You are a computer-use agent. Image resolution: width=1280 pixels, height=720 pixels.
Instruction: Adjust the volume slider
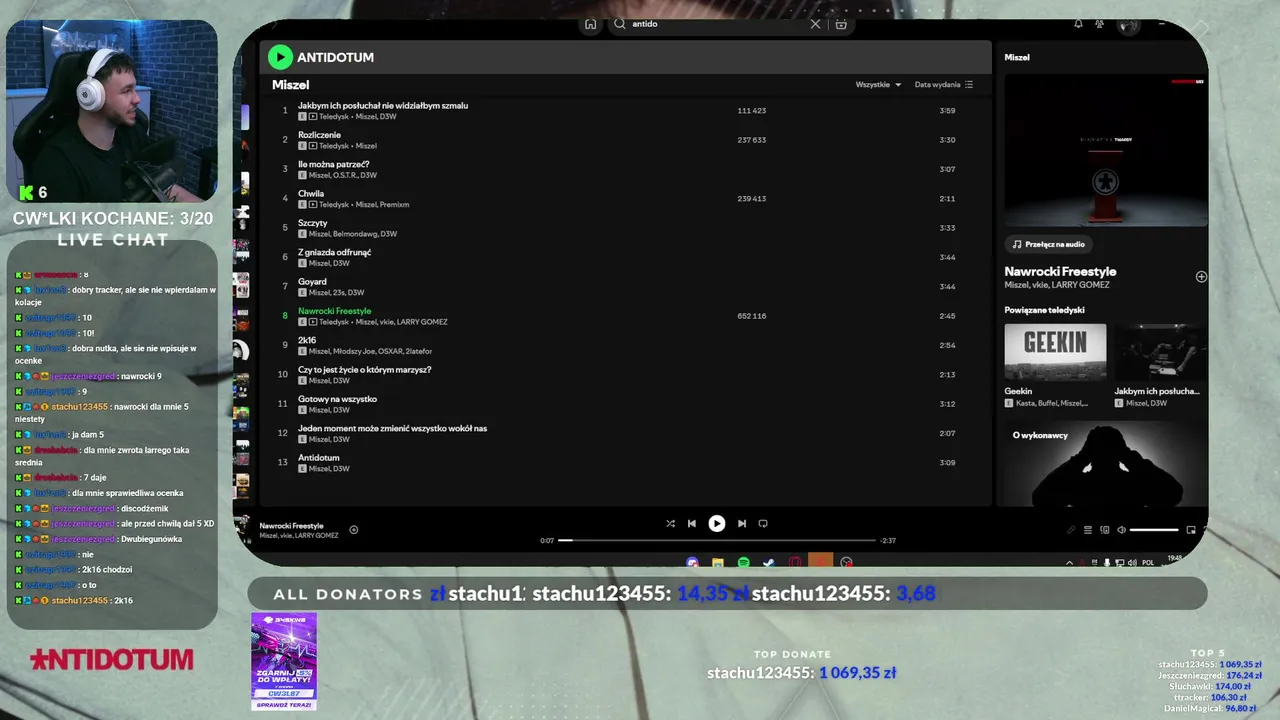click(1154, 530)
